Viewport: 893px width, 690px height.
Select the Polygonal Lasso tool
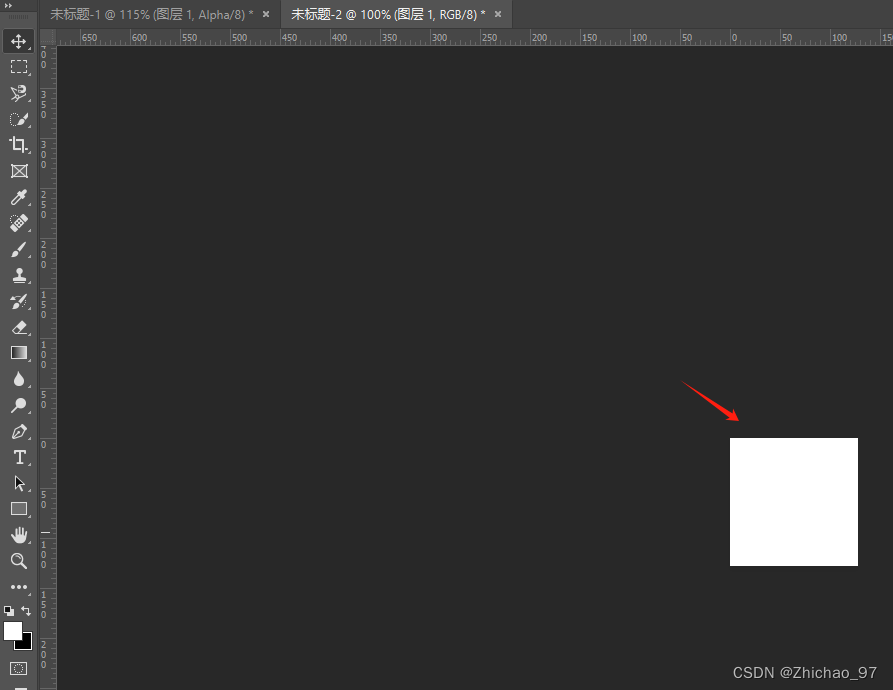click(x=19, y=93)
